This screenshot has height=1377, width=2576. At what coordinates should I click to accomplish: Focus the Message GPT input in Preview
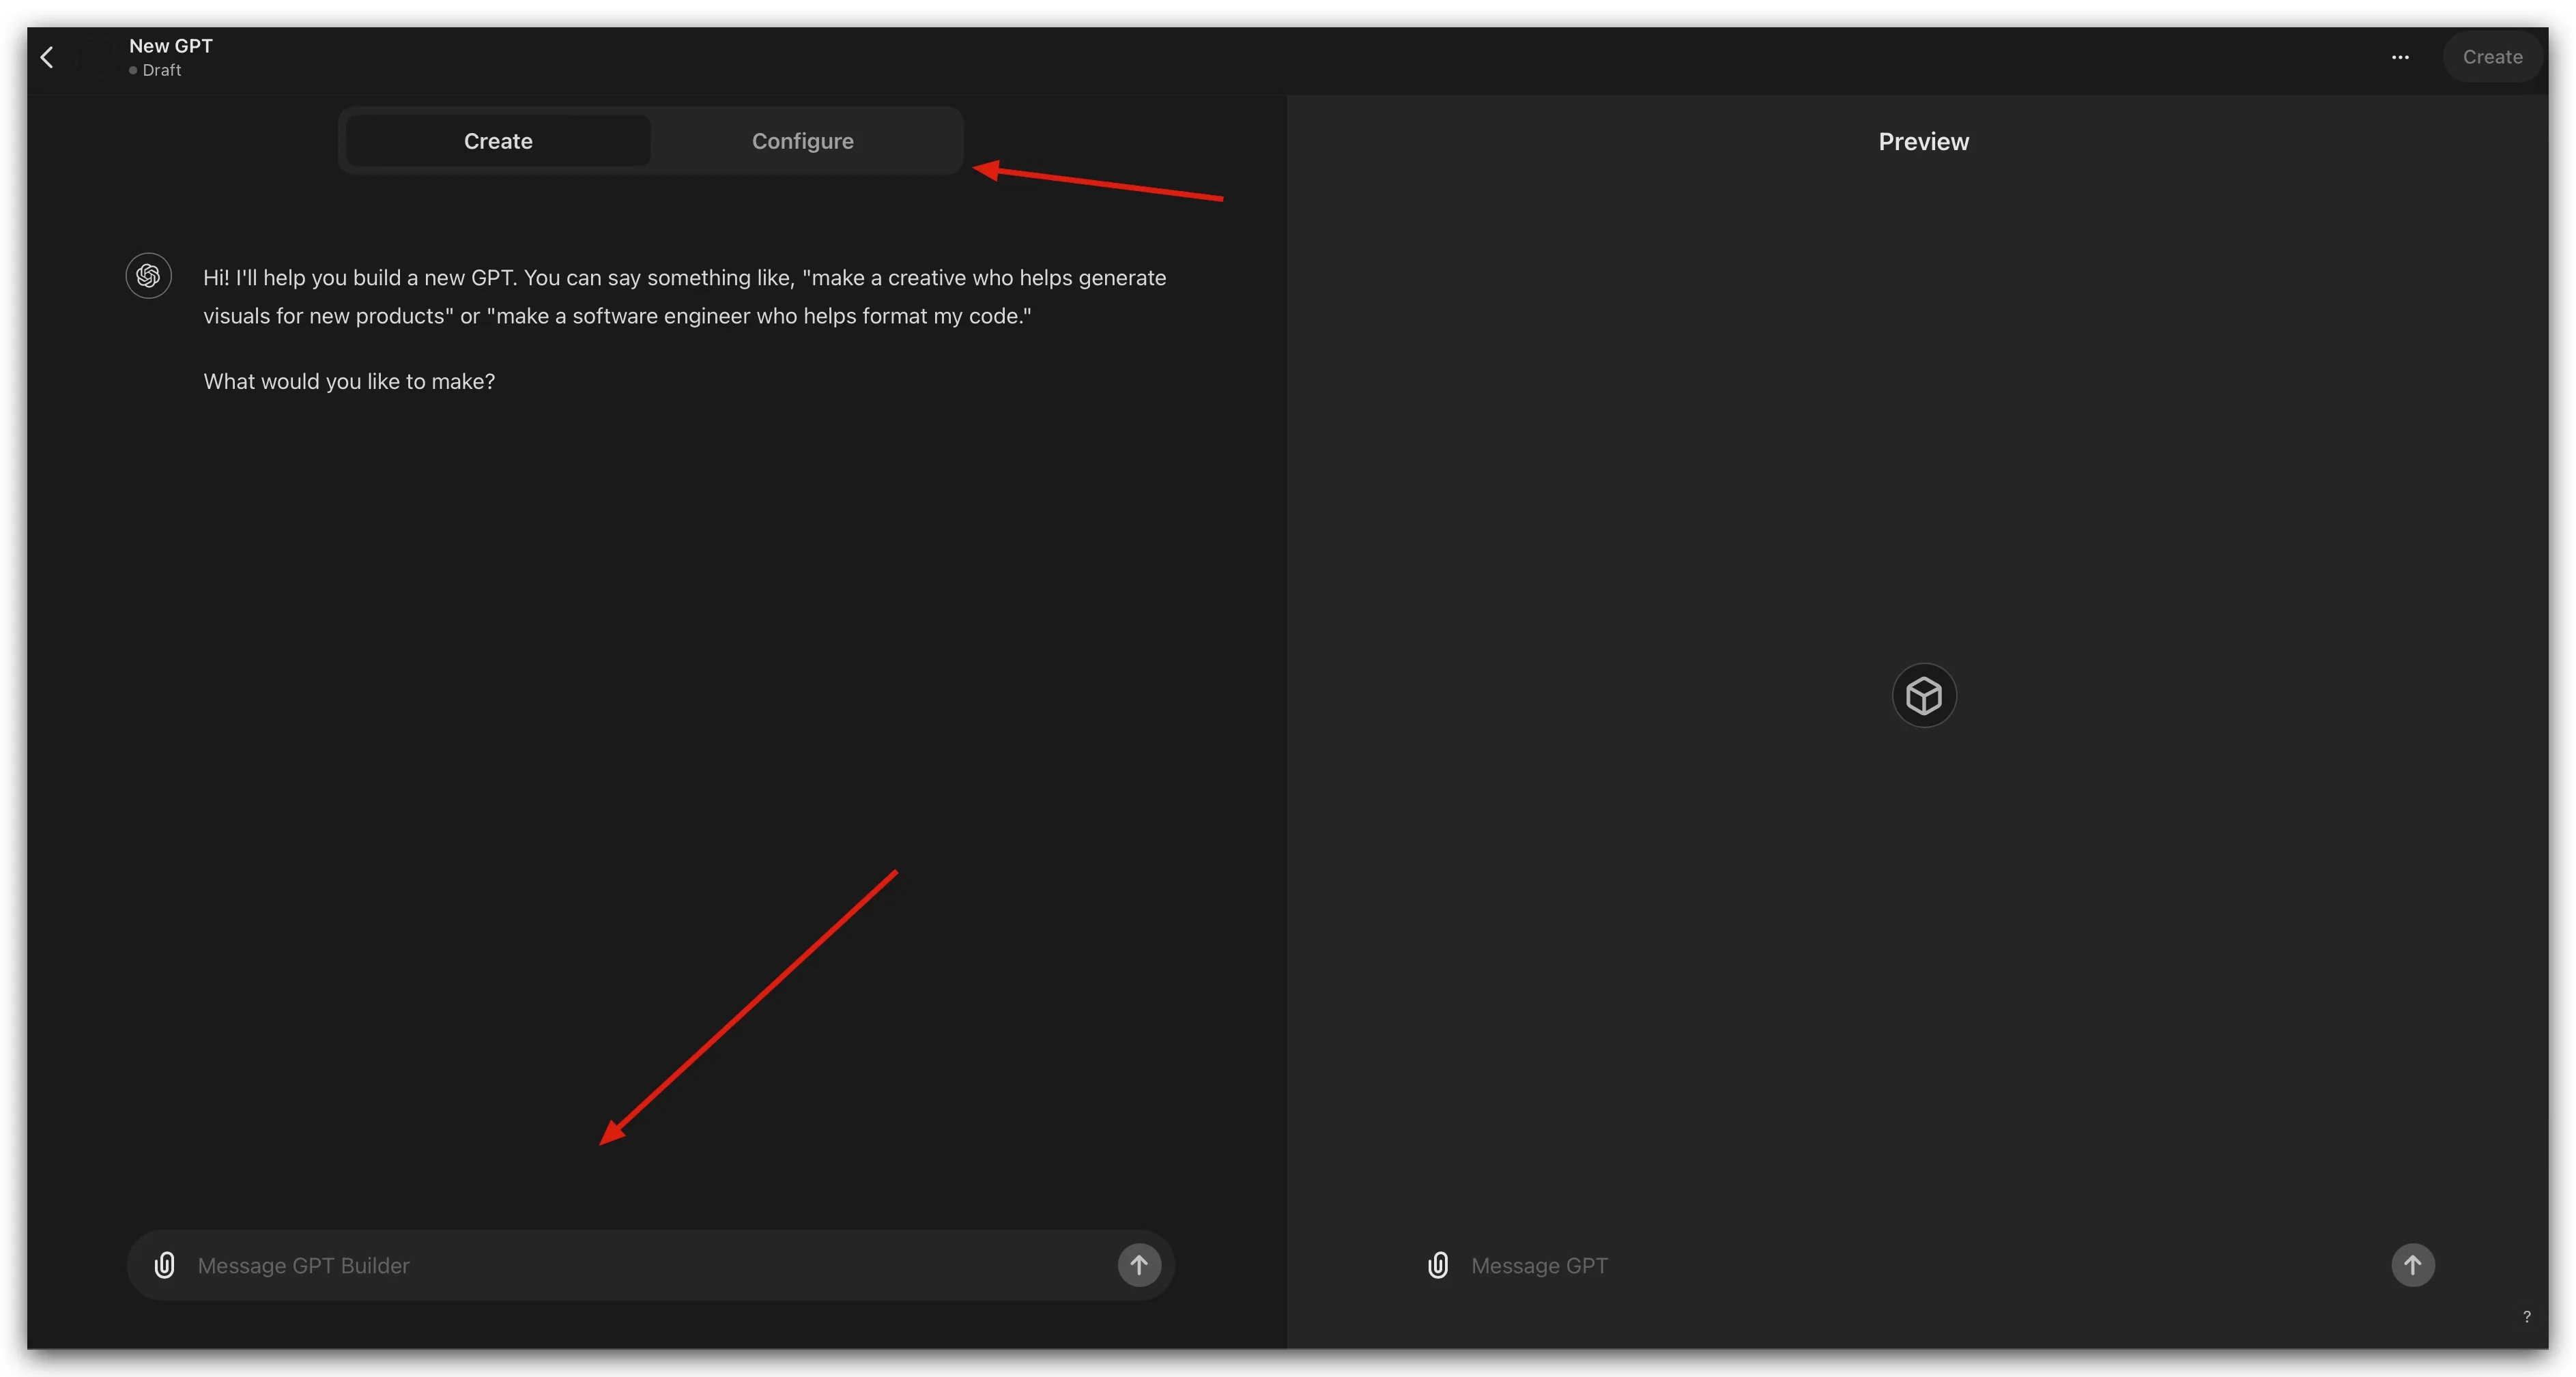tap(1900, 1265)
